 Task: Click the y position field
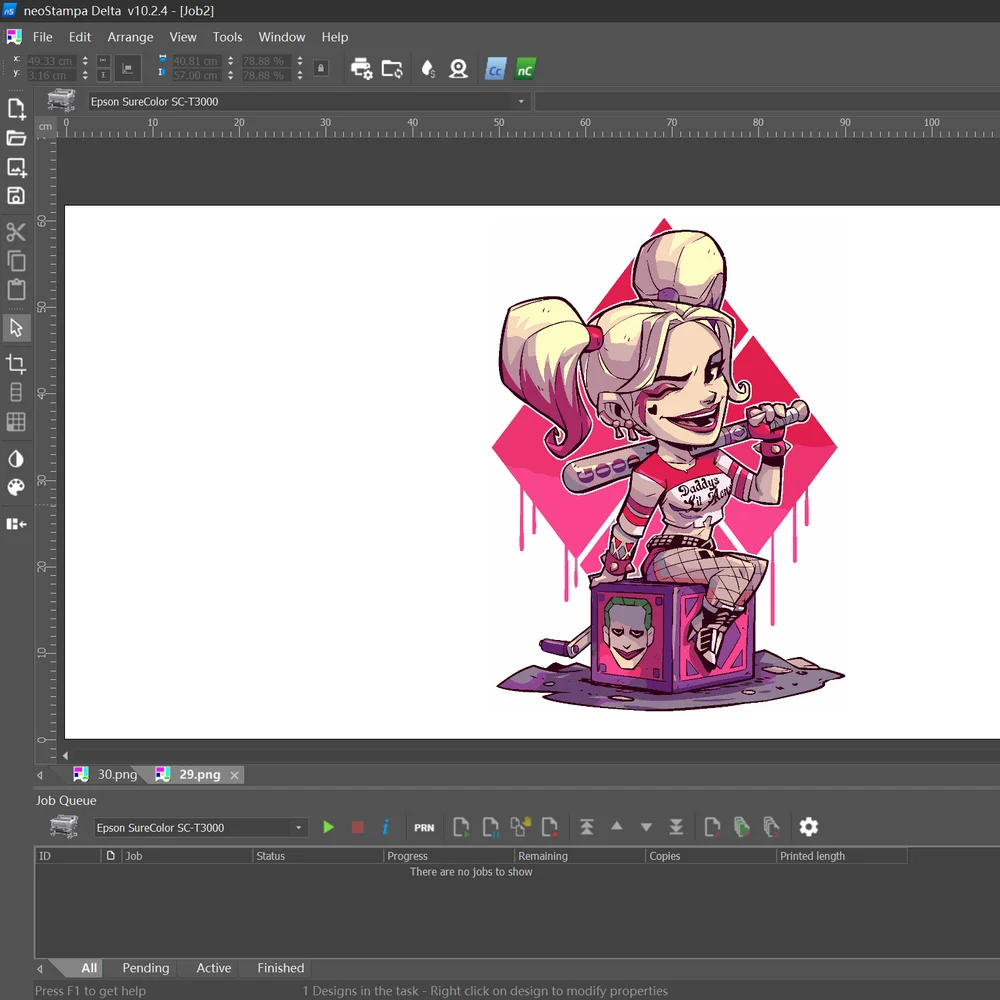[x=51, y=75]
